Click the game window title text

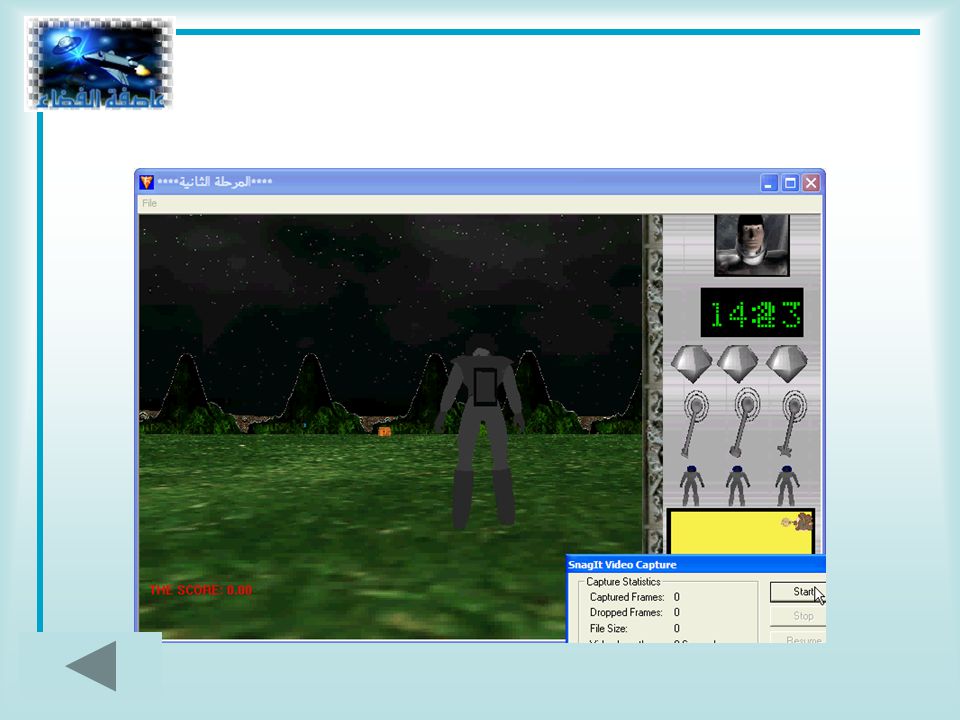[214, 182]
